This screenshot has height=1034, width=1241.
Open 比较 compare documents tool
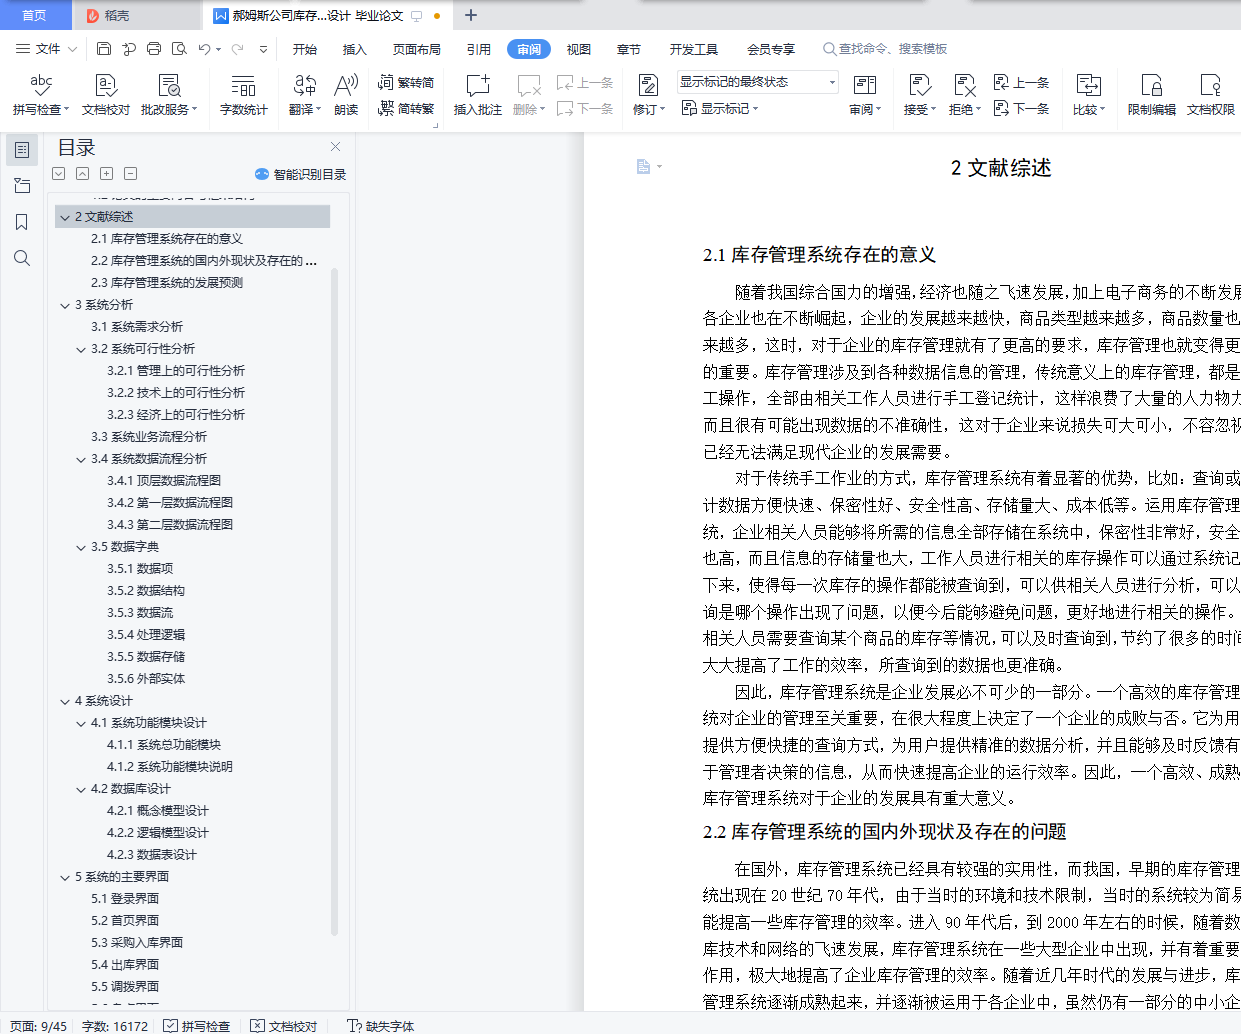click(1089, 94)
